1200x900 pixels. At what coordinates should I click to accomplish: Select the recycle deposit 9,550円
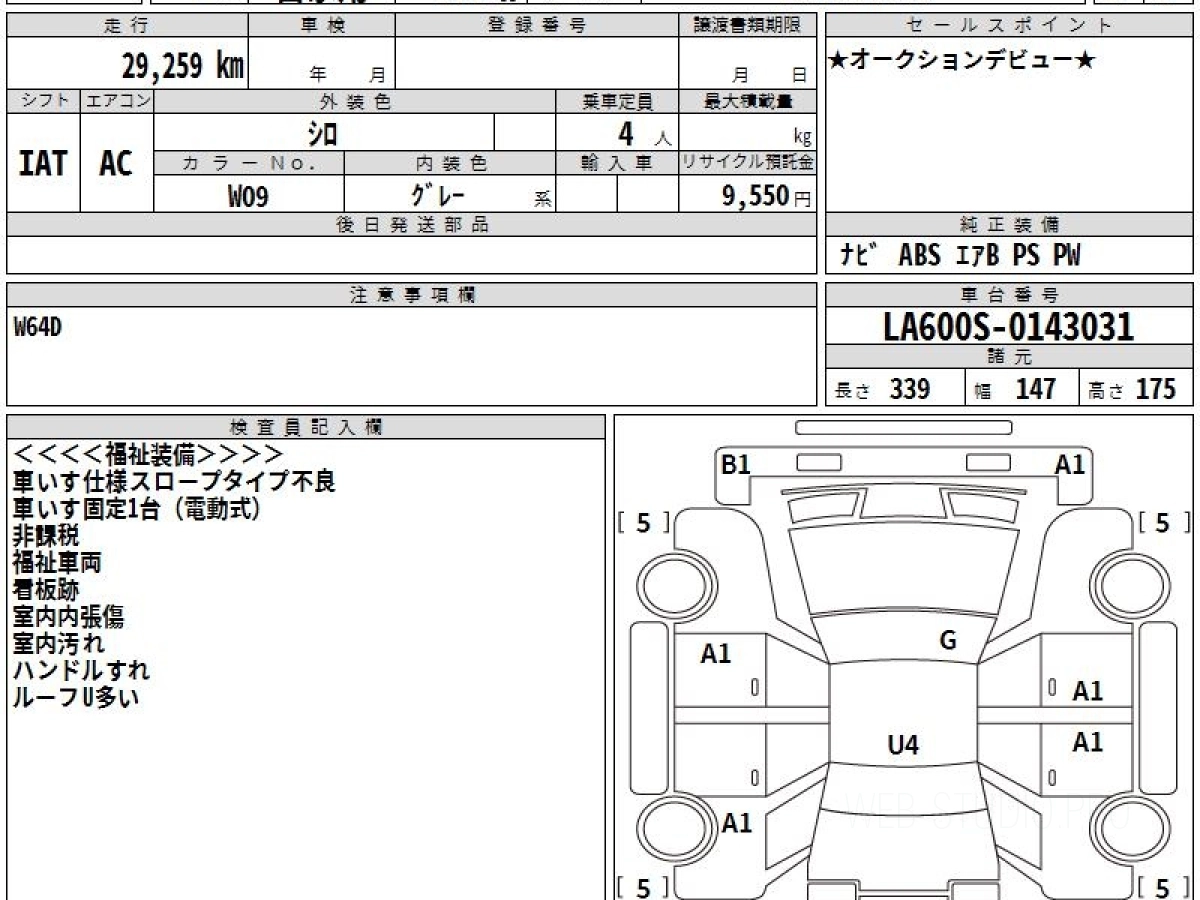pyautogui.click(x=767, y=196)
